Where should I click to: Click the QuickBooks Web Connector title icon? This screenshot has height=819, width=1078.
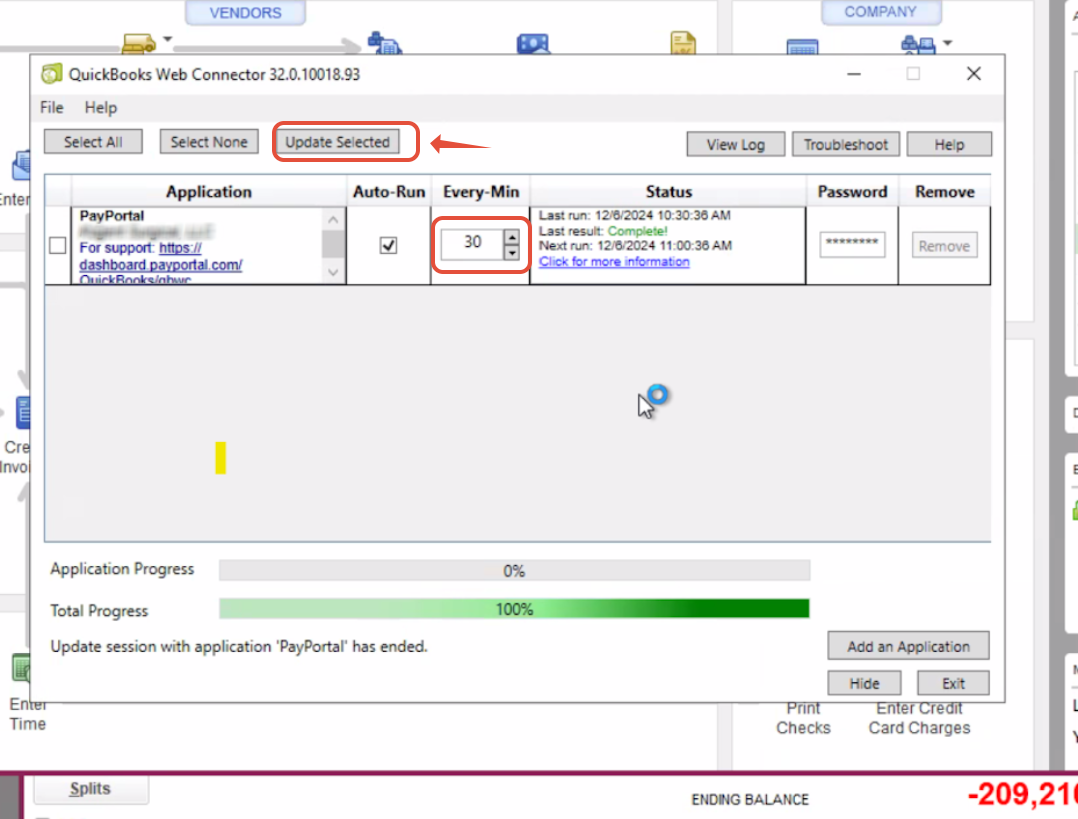point(52,74)
